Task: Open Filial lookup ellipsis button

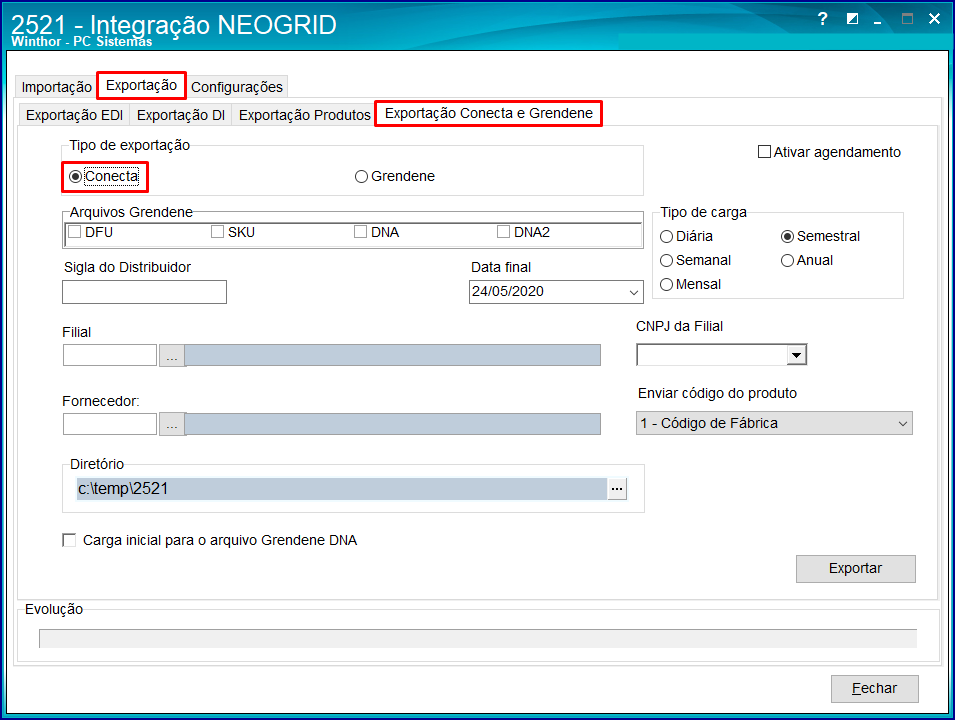Action: [x=172, y=355]
